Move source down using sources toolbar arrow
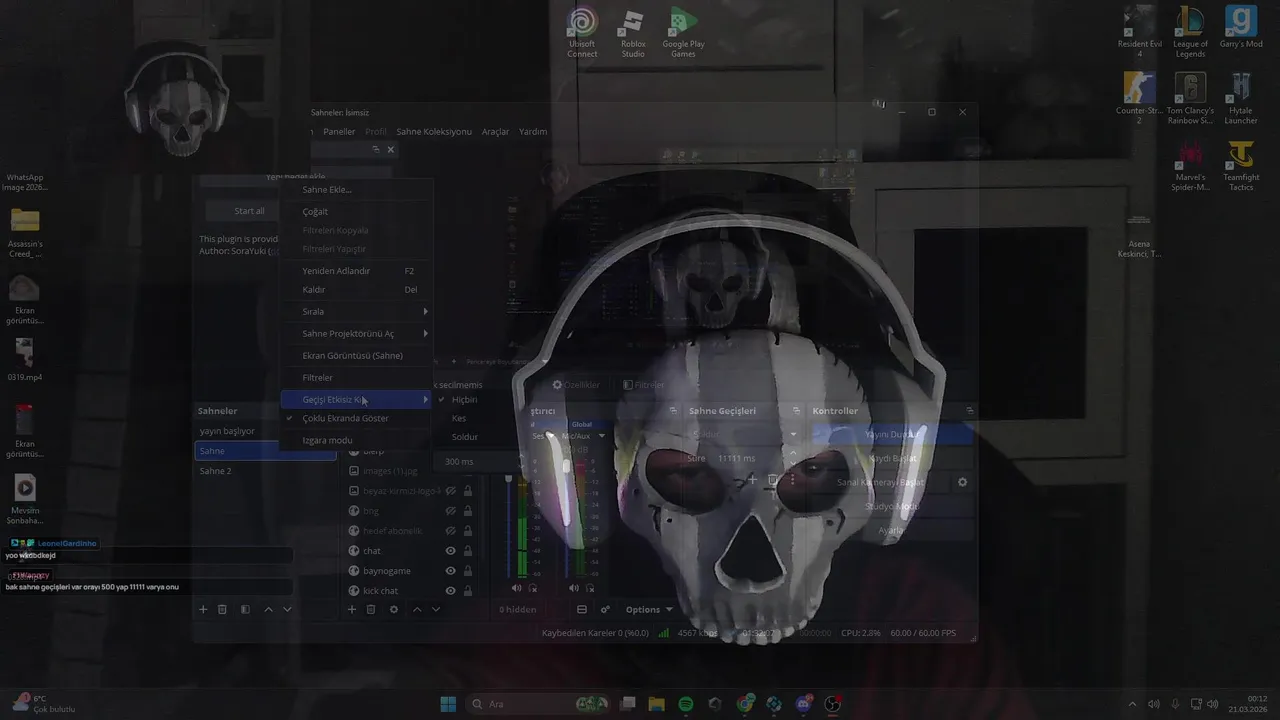 coord(435,609)
